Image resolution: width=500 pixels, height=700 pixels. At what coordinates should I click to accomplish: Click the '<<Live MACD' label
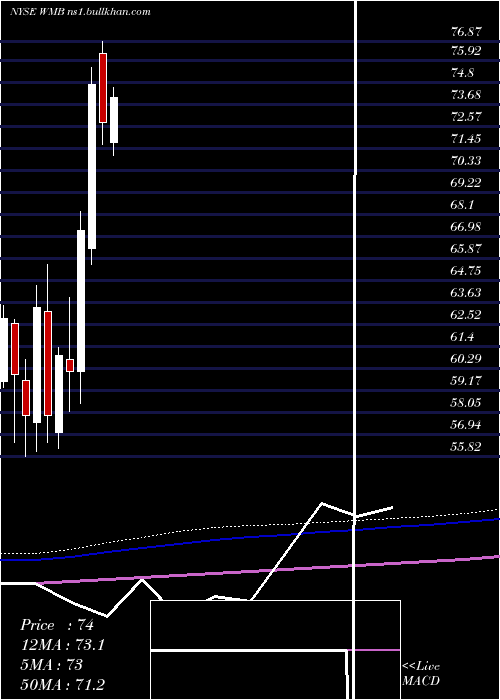point(421,673)
